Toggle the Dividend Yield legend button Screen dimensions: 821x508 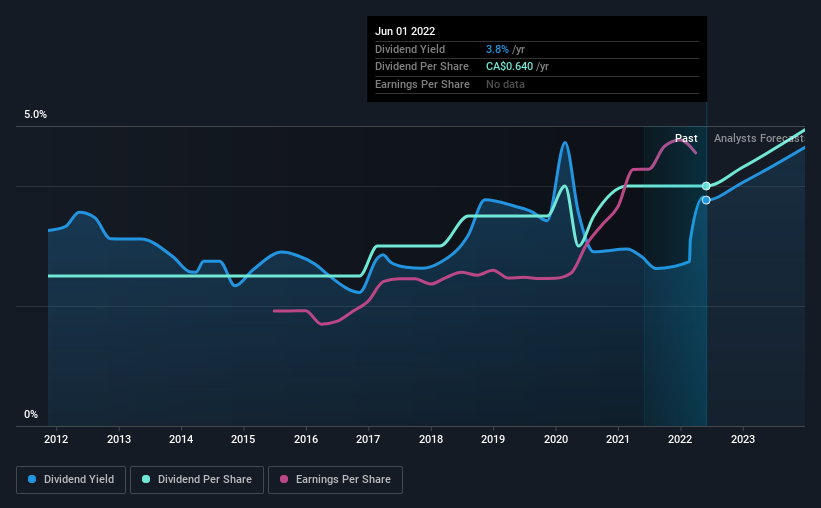click(71, 480)
